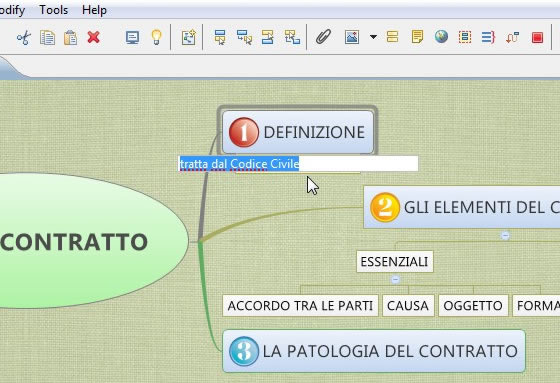Insert topic before icon
Image resolution: width=560 pixels, height=383 pixels.
point(268,37)
